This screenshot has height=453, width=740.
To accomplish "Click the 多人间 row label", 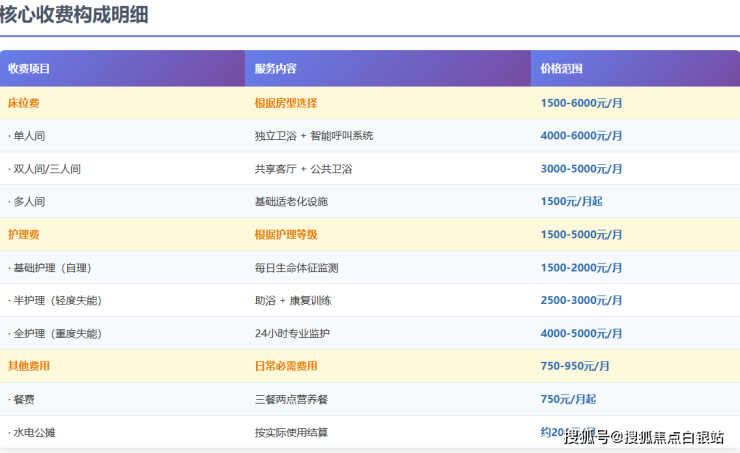I will (26, 201).
